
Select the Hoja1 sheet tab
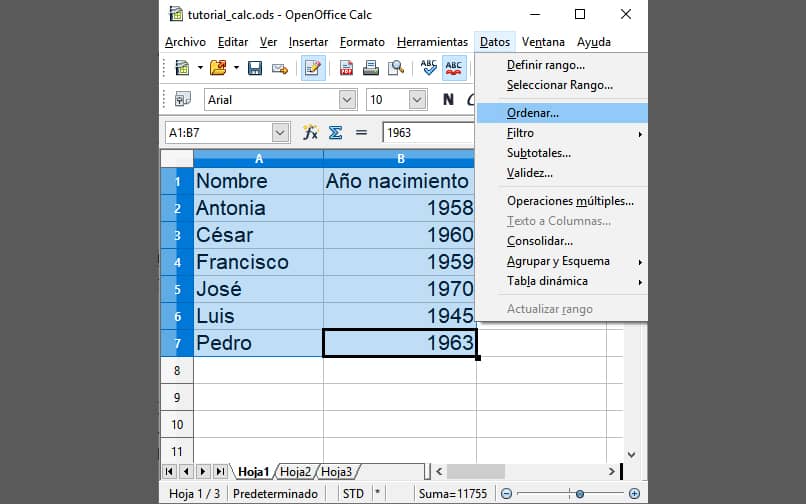[254, 472]
